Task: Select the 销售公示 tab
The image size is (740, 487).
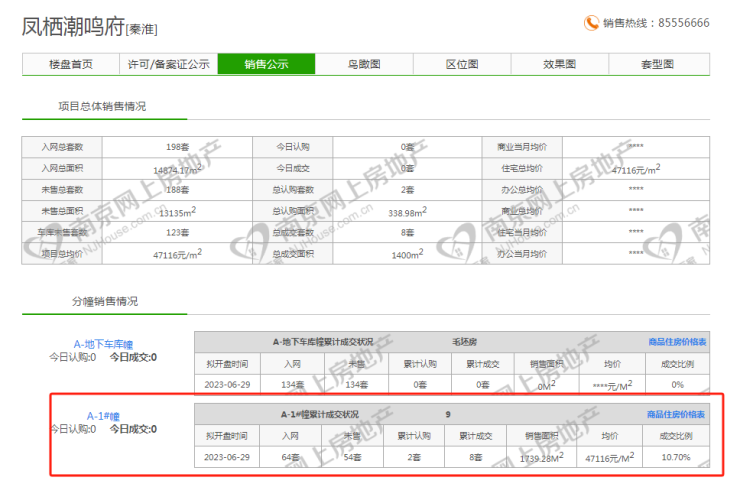Action: tap(266, 64)
